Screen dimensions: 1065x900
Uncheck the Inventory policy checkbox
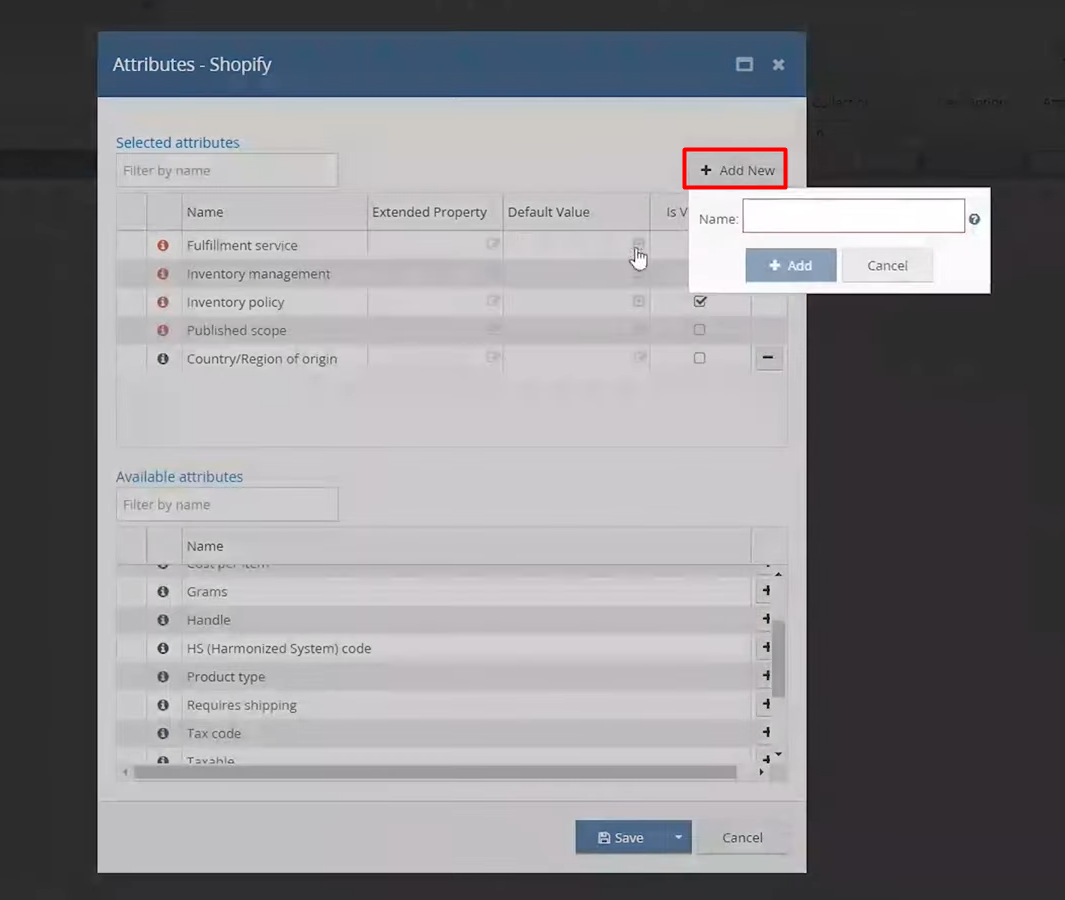point(700,301)
